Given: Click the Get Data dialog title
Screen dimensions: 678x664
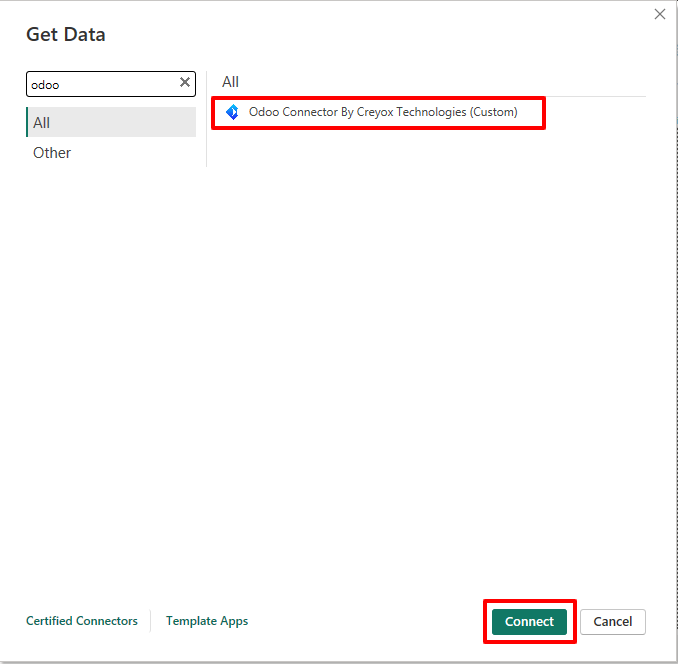Looking at the screenshot, I should point(66,35).
